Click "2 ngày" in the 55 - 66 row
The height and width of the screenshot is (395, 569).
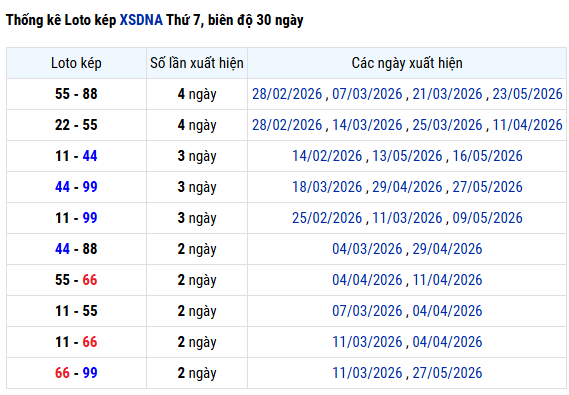(x=197, y=280)
